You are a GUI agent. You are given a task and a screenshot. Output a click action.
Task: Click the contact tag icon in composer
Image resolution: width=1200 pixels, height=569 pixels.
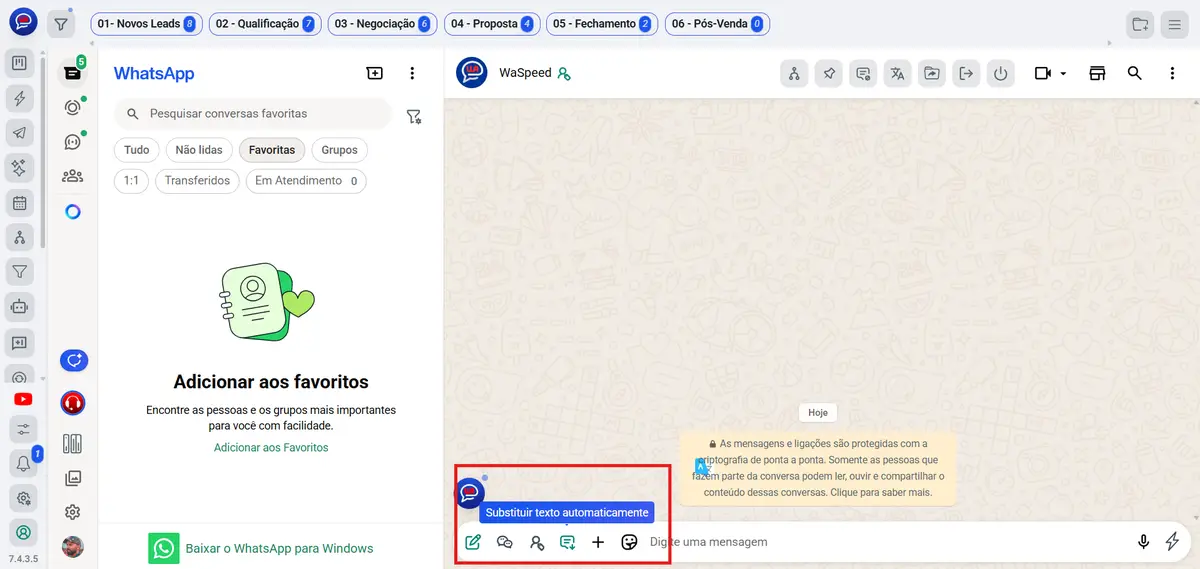pyautogui.click(x=537, y=542)
